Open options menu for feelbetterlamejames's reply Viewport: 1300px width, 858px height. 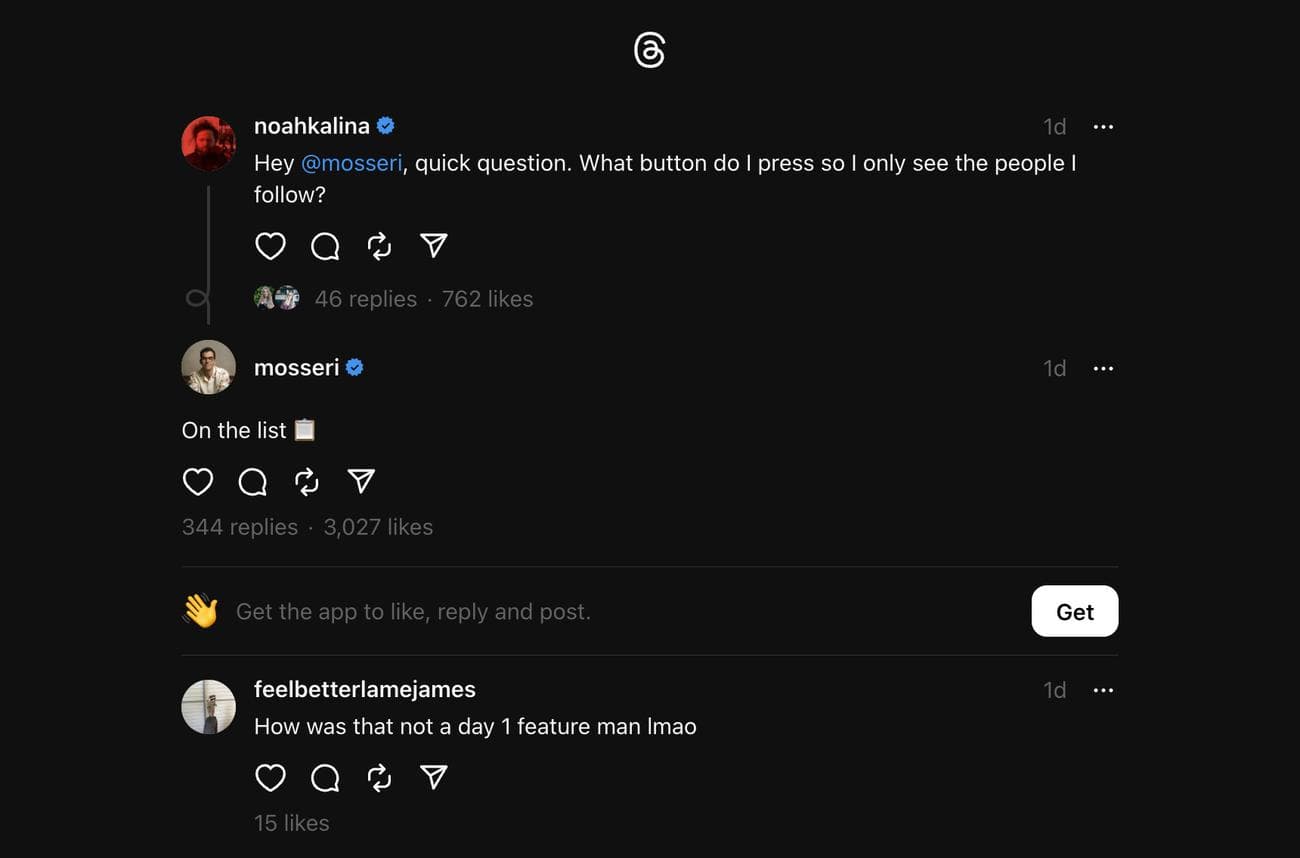(x=1103, y=690)
